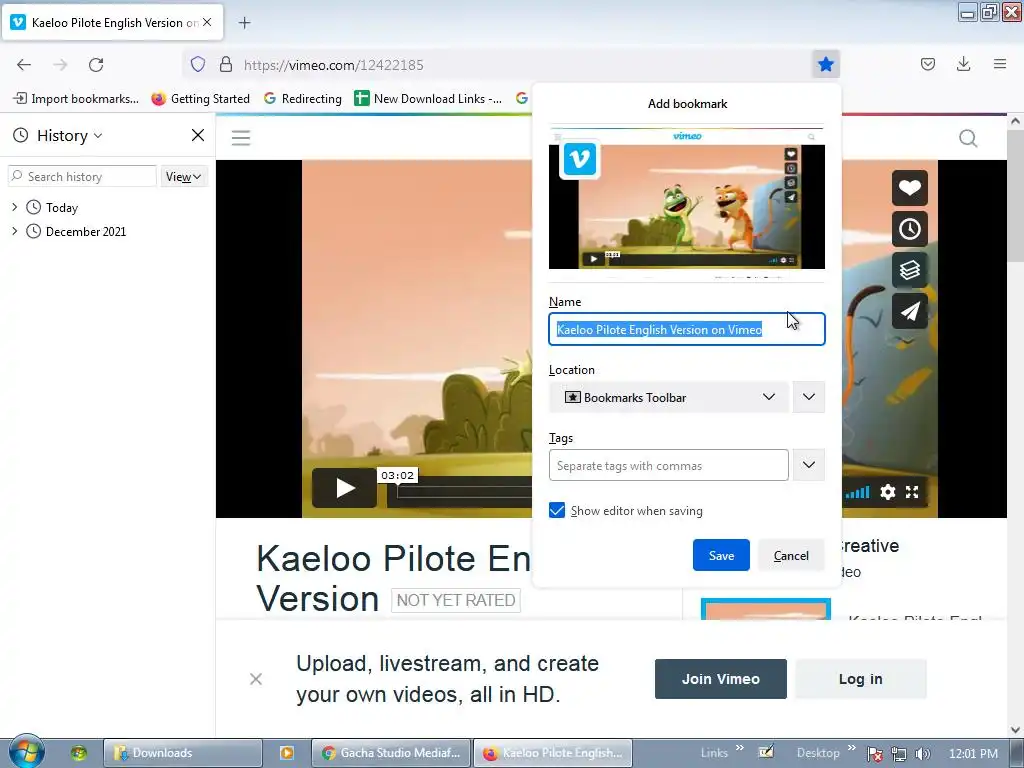The width and height of the screenshot is (1024, 768).
Task: Open the New Download Links bookmark
Action: coord(428,99)
